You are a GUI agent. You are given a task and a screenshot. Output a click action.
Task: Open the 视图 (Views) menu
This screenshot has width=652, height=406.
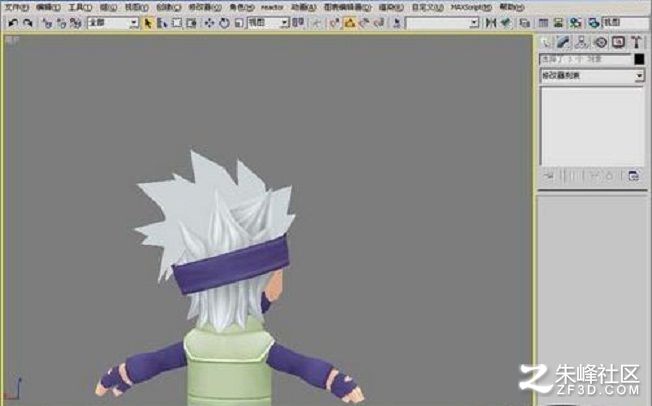pyautogui.click(x=136, y=7)
